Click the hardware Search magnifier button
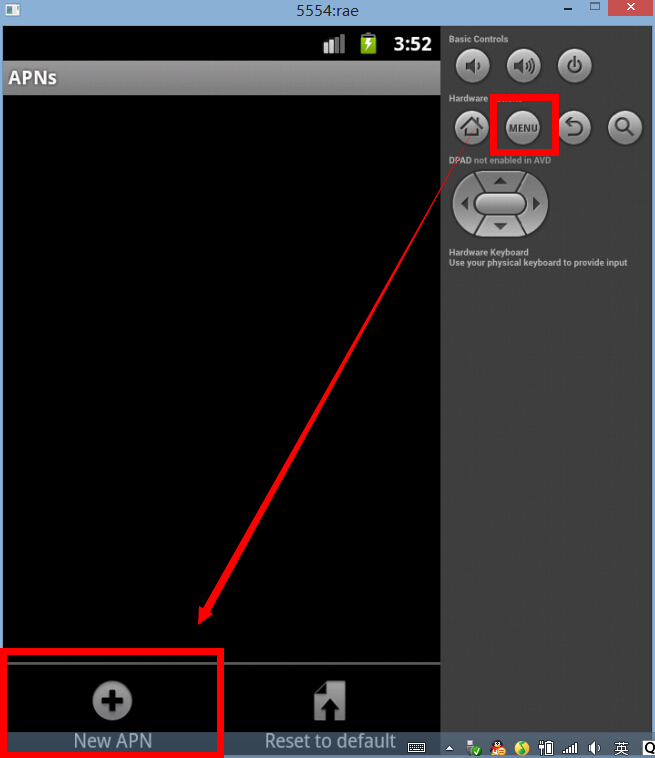 (x=625, y=128)
